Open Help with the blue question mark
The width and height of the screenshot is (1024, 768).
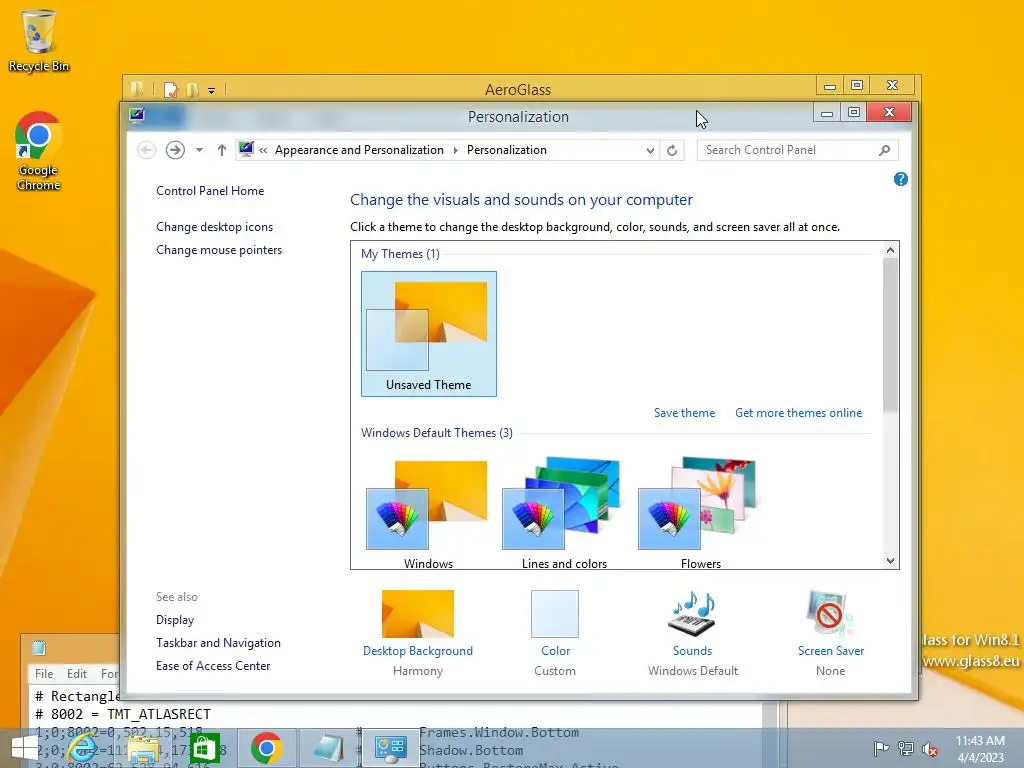coord(901,179)
